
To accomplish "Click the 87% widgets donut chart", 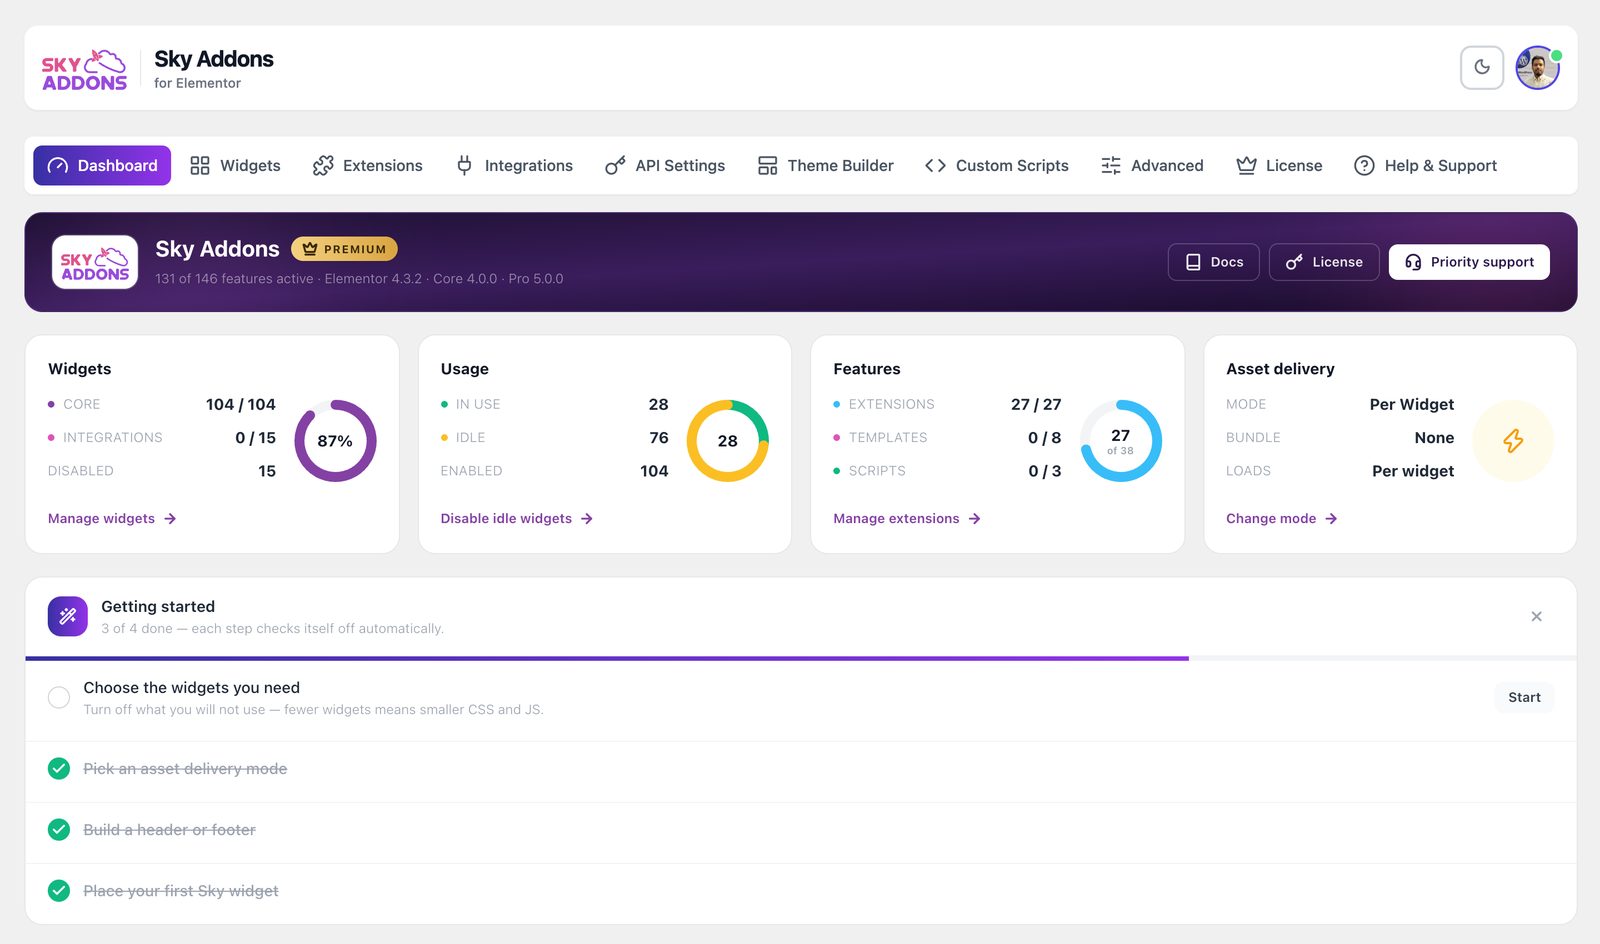I will coord(335,441).
